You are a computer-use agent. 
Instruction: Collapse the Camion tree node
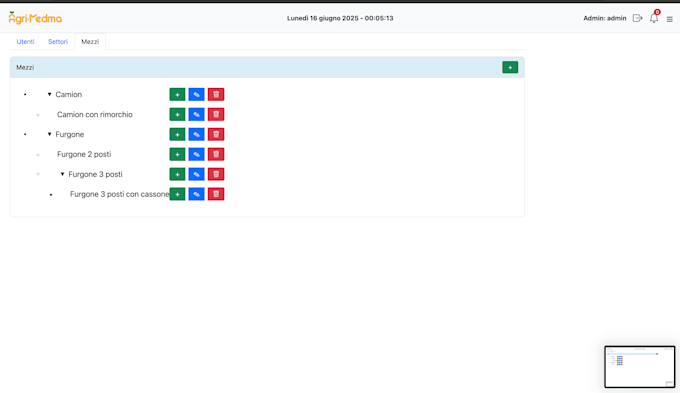(x=49, y=94)
